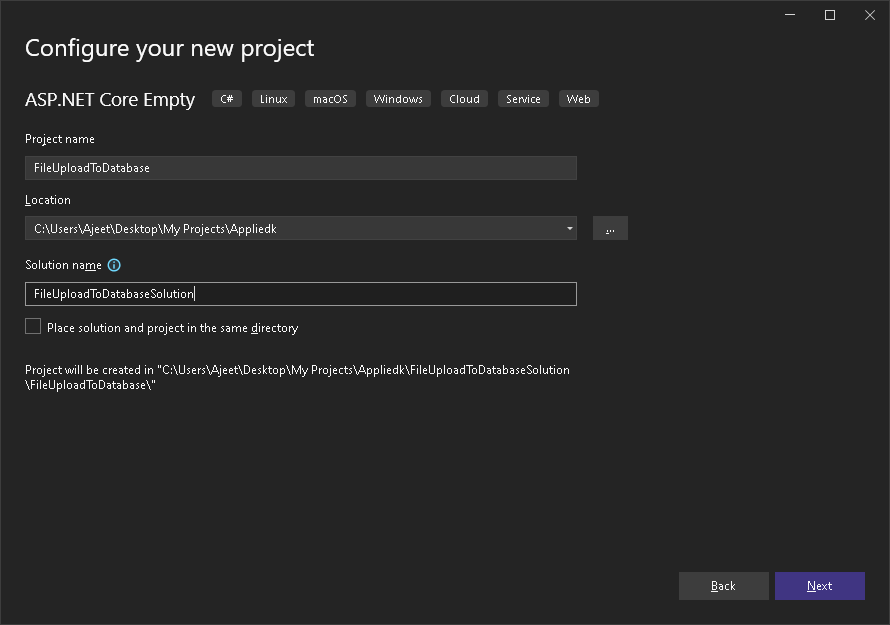
Task: Select the Windows tag
Action: coord(398,99)
